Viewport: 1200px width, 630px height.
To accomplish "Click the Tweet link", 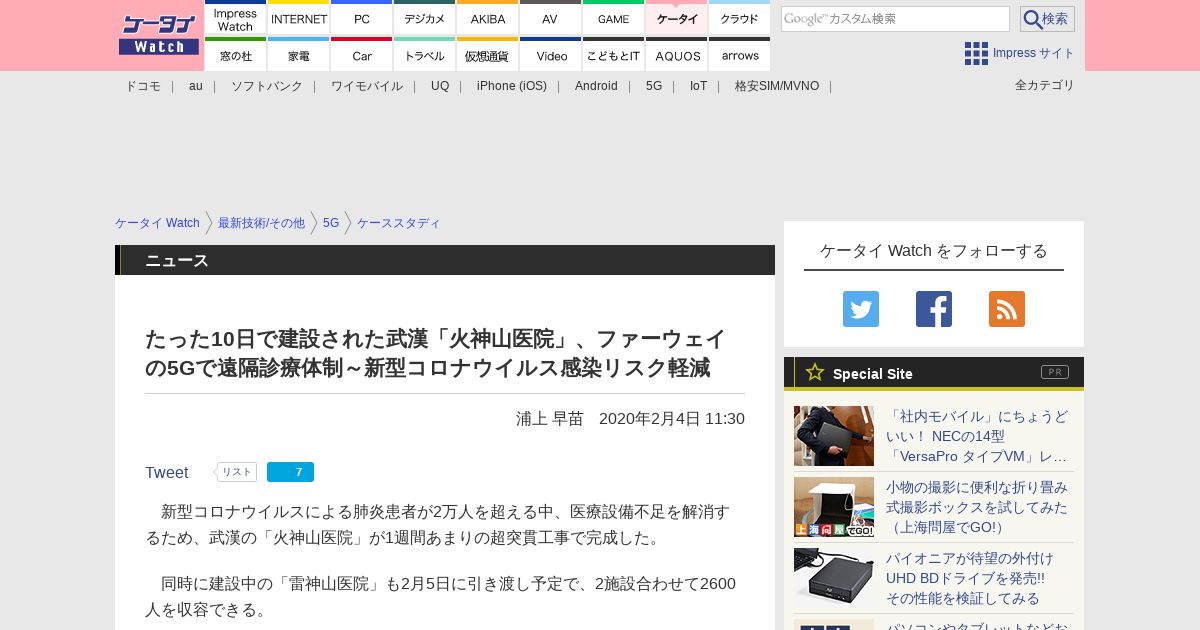I will [167, 472].
